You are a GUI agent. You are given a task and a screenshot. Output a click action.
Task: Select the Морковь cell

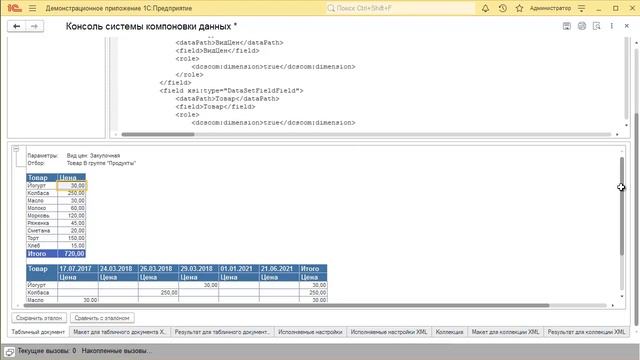pyautogui.click(x=42, y=216)
